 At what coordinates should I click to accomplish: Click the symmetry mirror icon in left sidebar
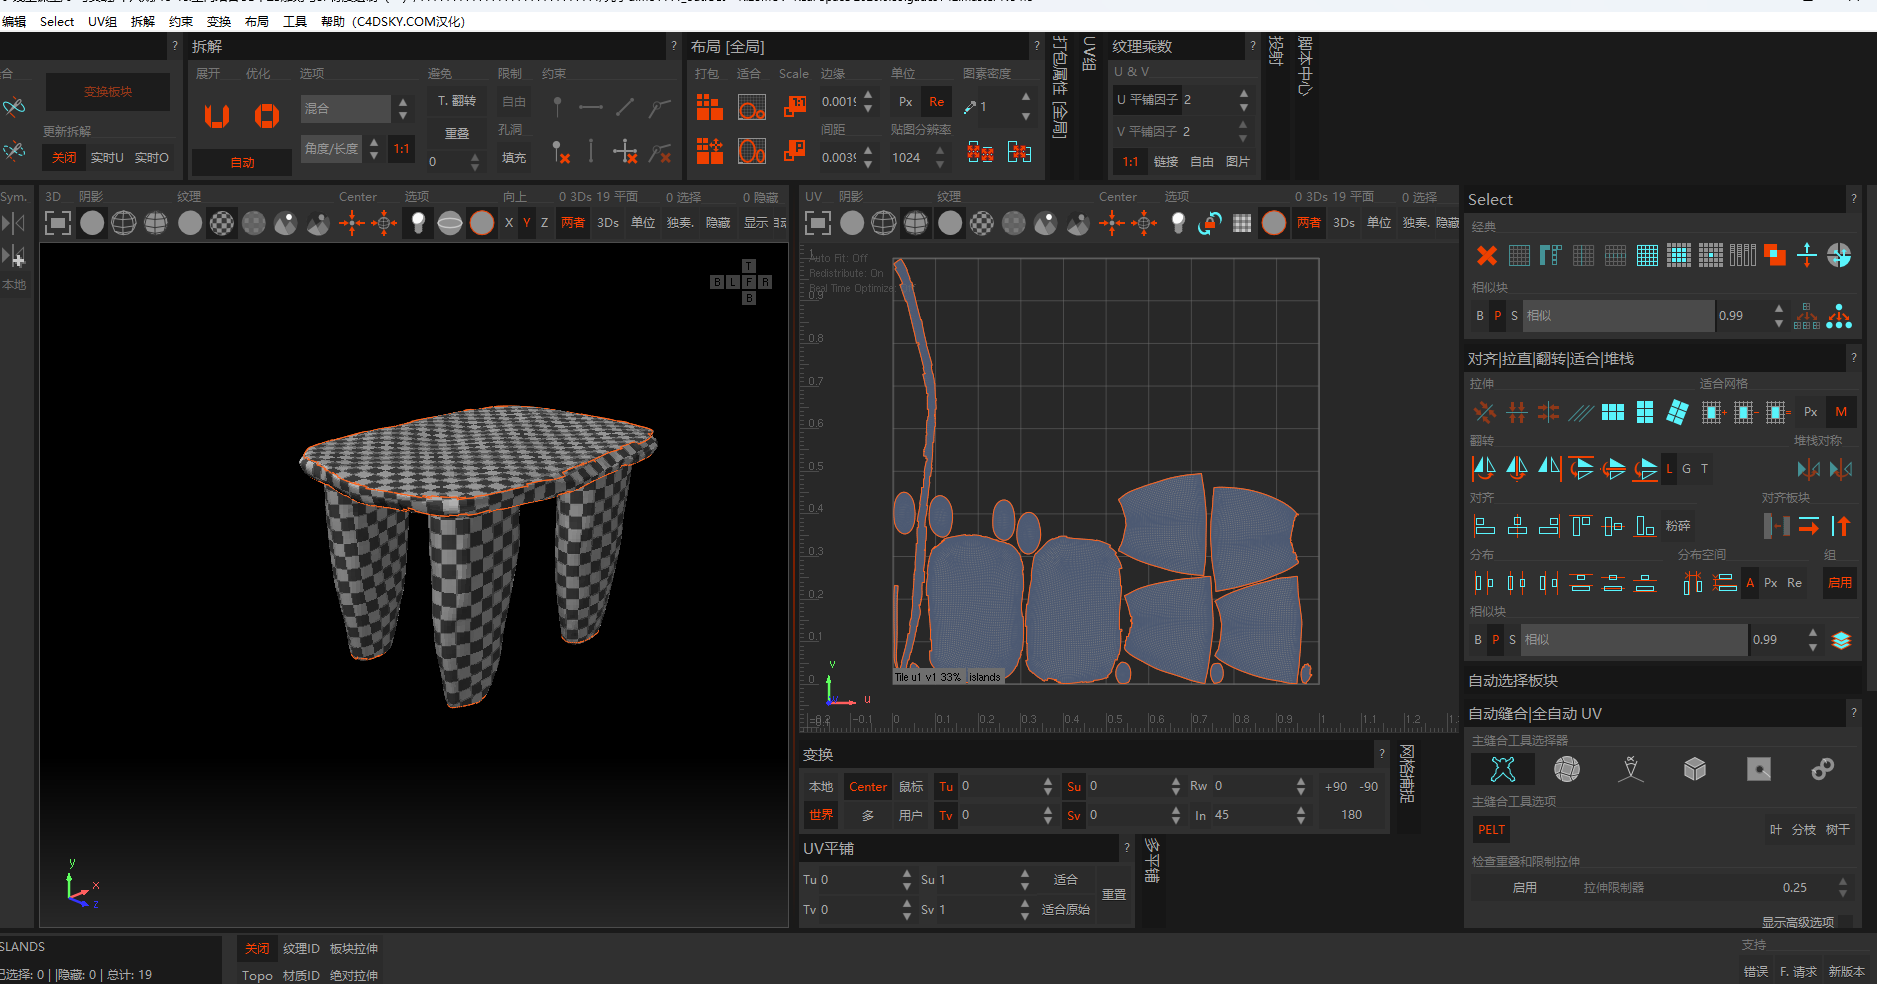[x=14, y=223]
